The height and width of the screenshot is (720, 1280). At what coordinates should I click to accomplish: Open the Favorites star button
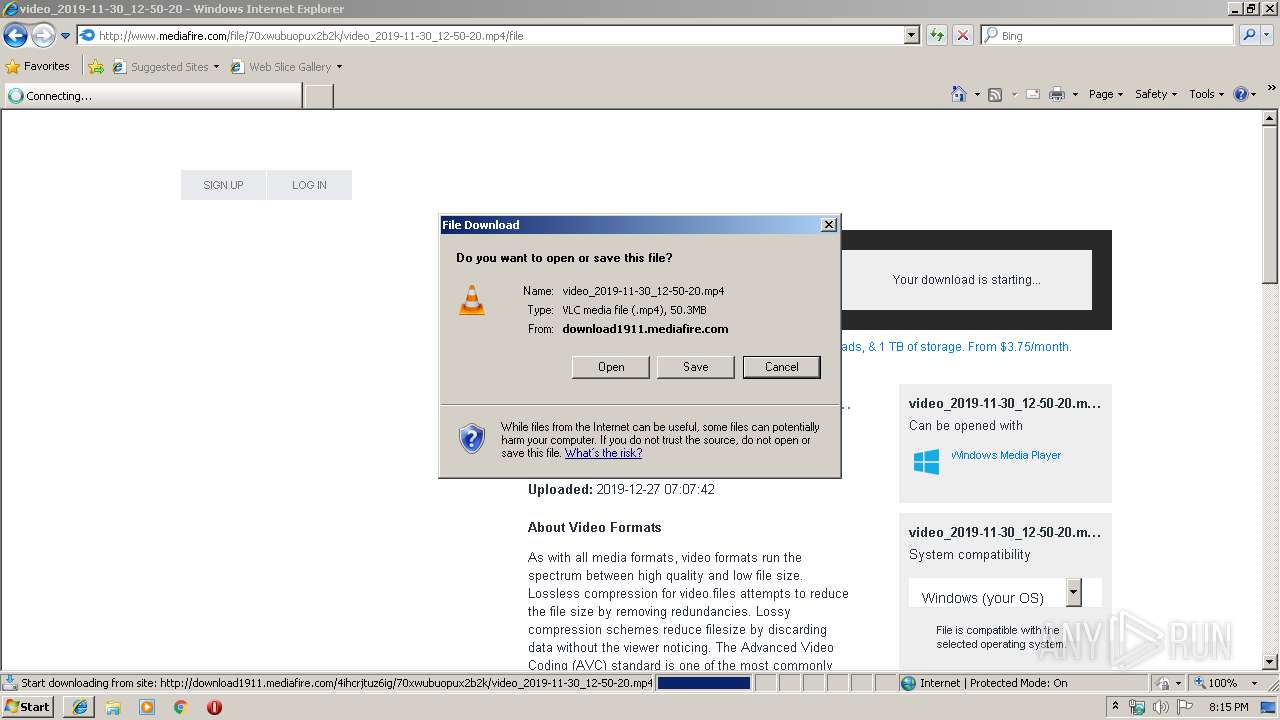(38, 66)
